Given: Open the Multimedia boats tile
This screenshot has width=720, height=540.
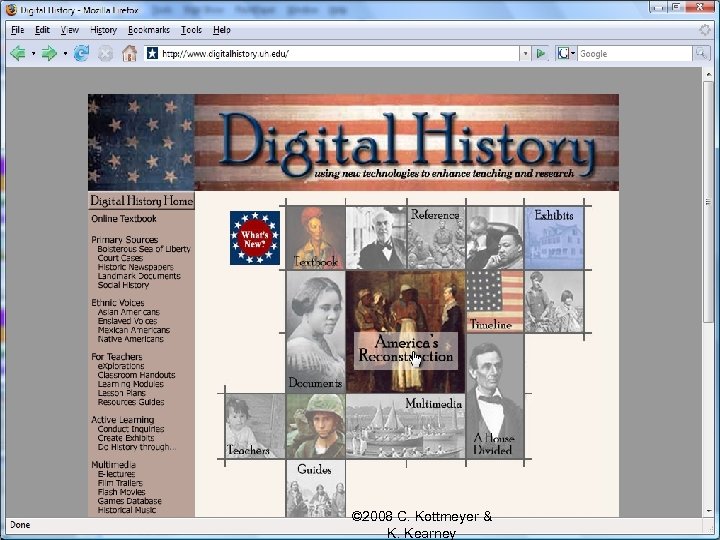Looking at the screenshot, I should [405, 426].
